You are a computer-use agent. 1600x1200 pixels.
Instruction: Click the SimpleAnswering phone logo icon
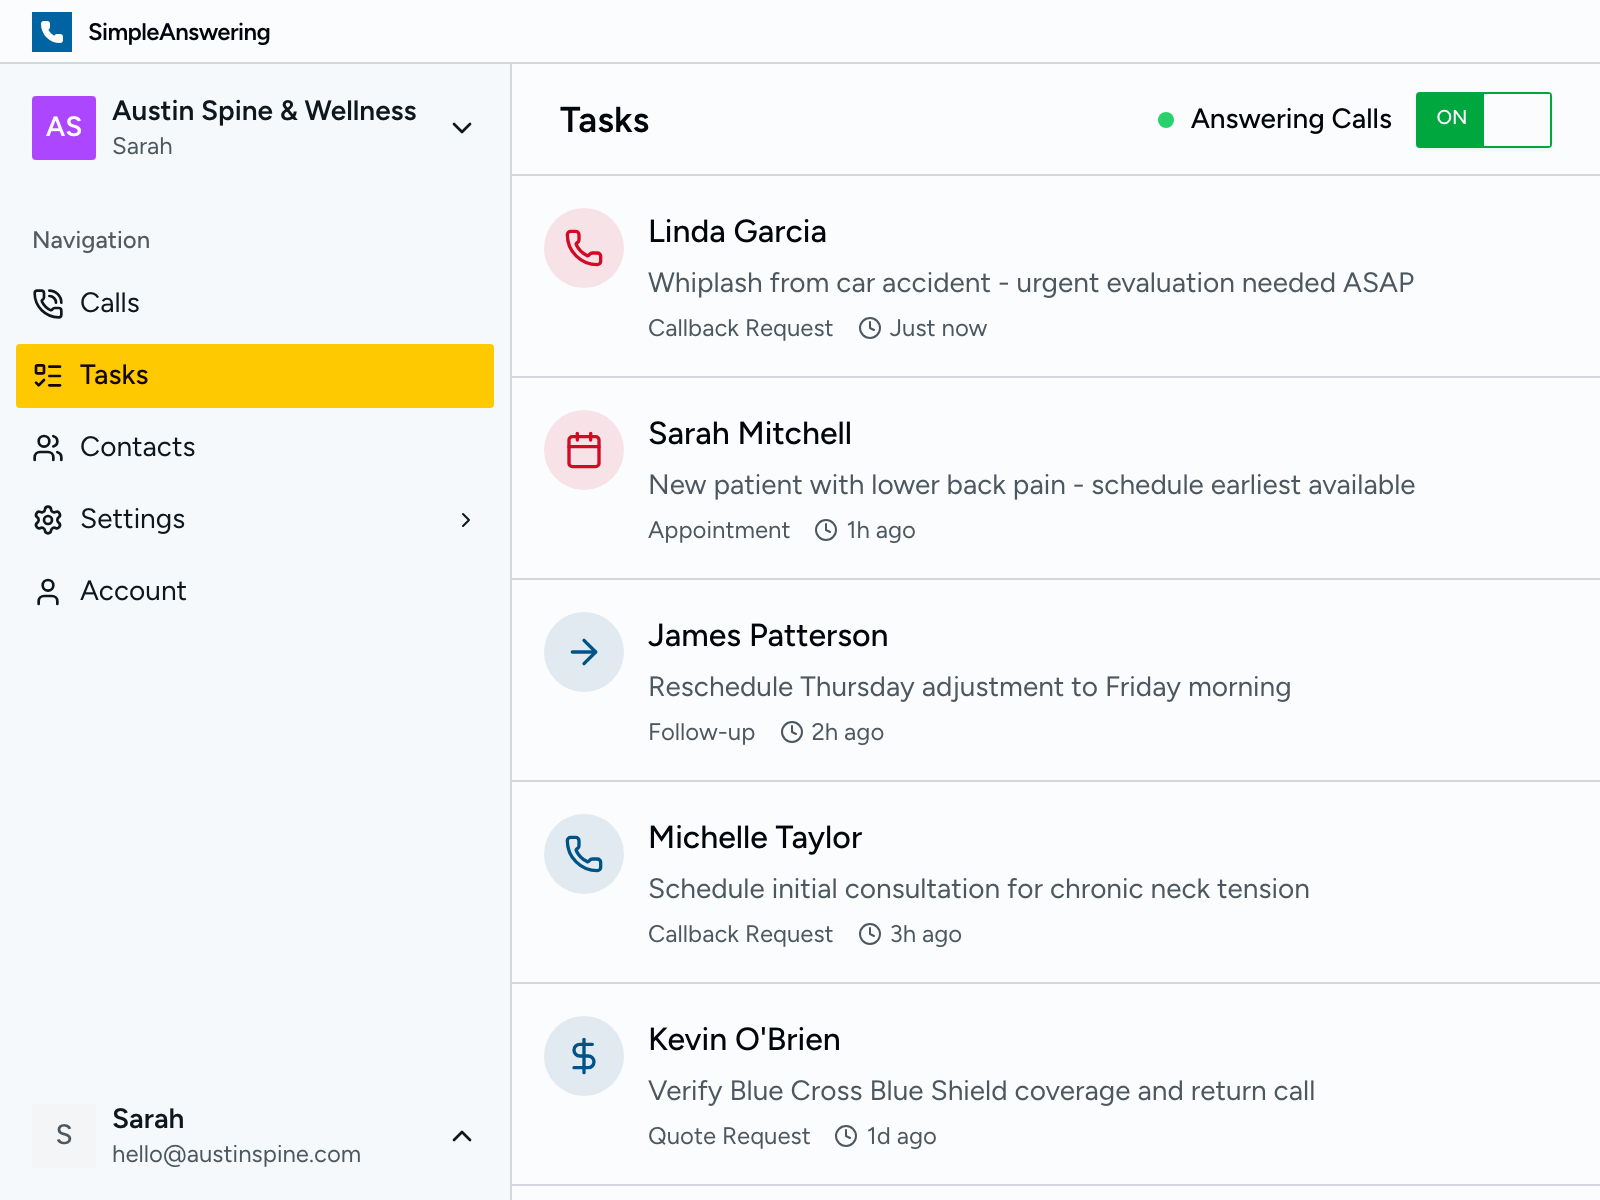click(x=52, y=32)
